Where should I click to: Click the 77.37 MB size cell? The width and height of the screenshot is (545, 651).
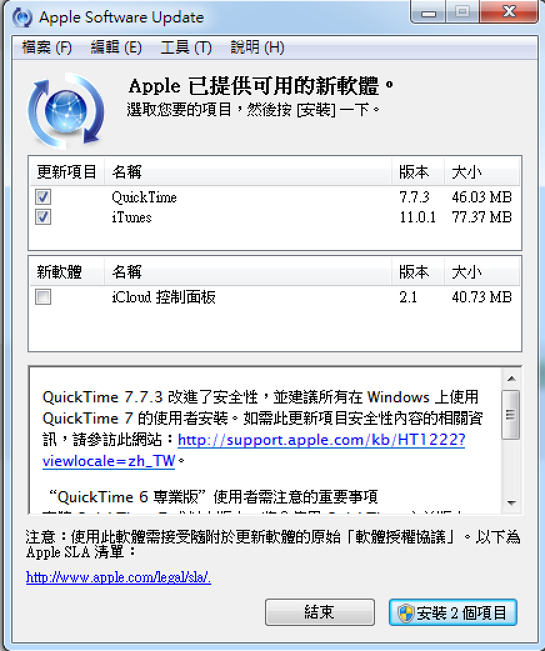coord(482,217)
